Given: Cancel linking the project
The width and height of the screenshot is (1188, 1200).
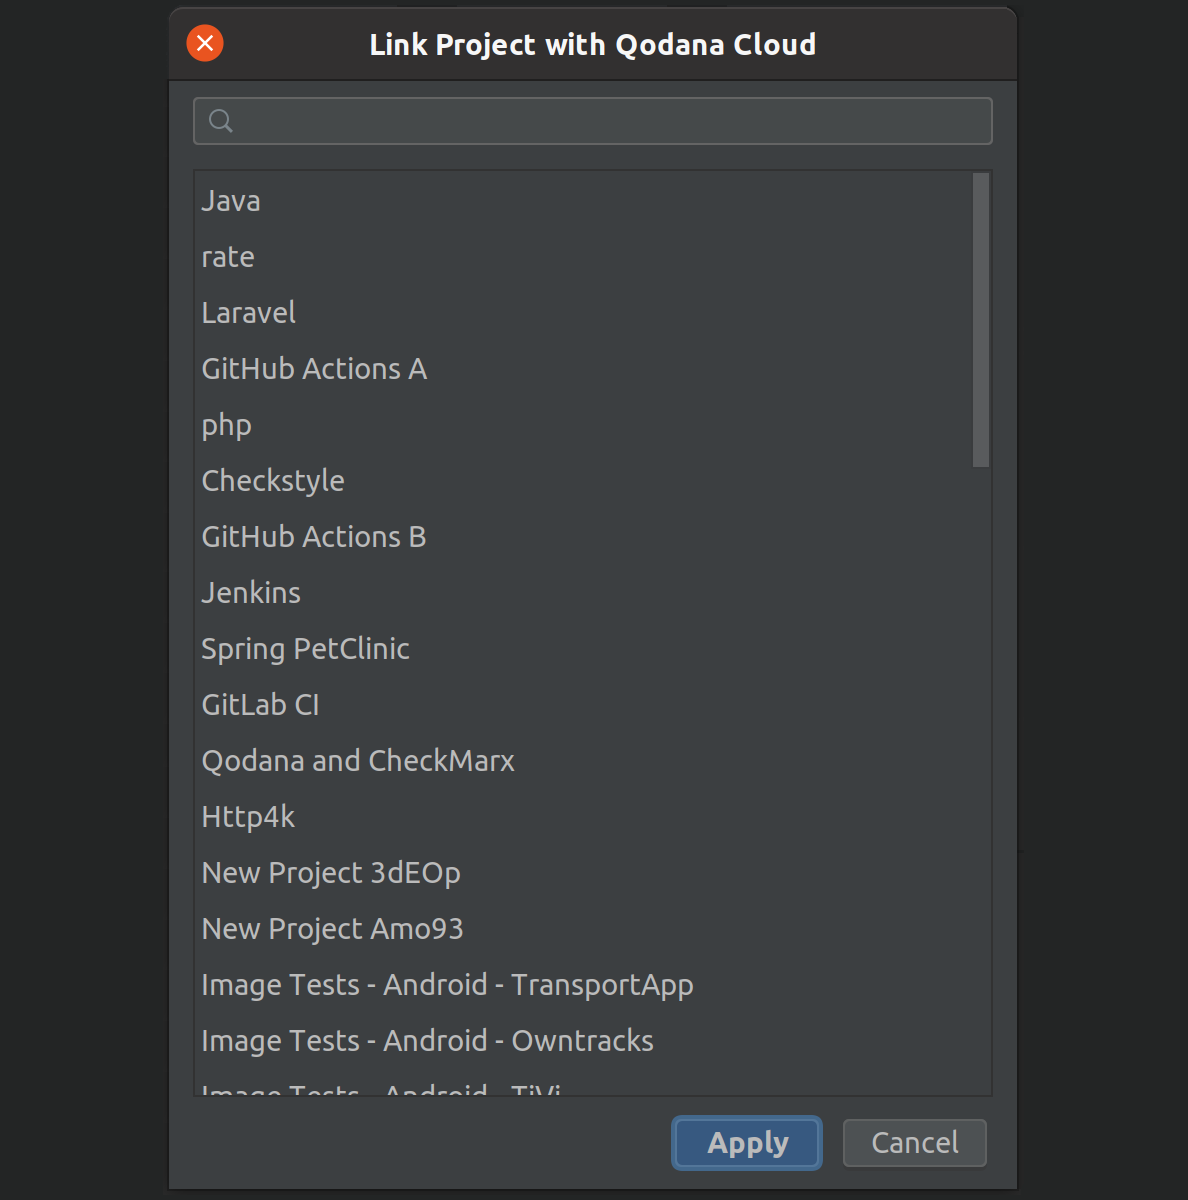Looking at the screenshot, I should coord(913,1142).
